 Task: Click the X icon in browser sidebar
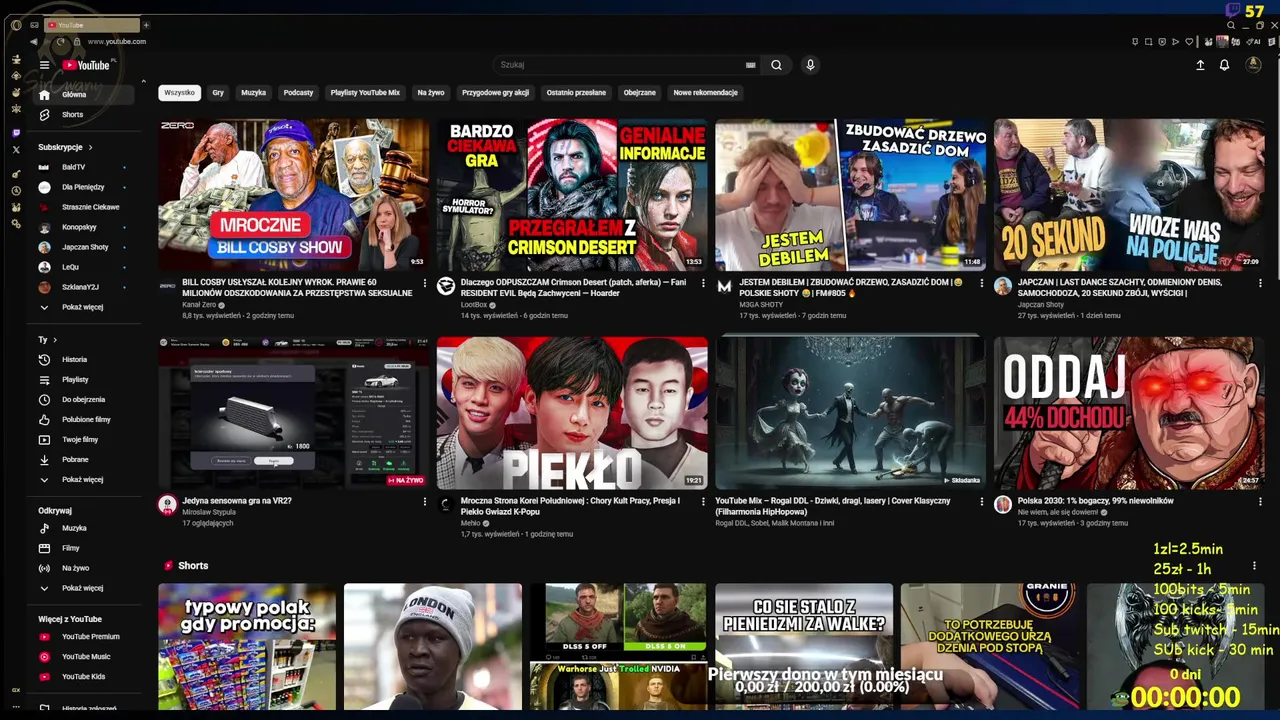(x=16, y=150)
